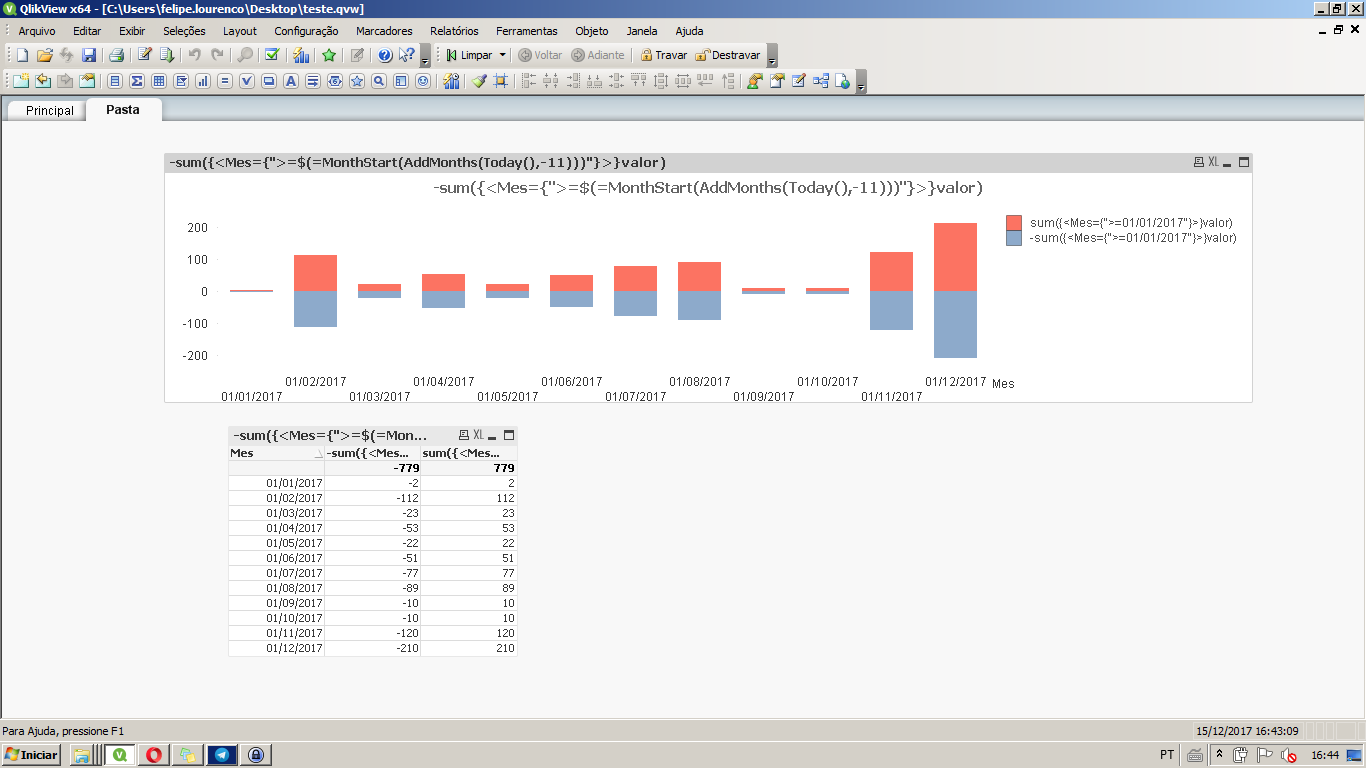Viewport: 1366px width, 768px height.
Task: Create a List Box object icon
Action: pos(115,81)
